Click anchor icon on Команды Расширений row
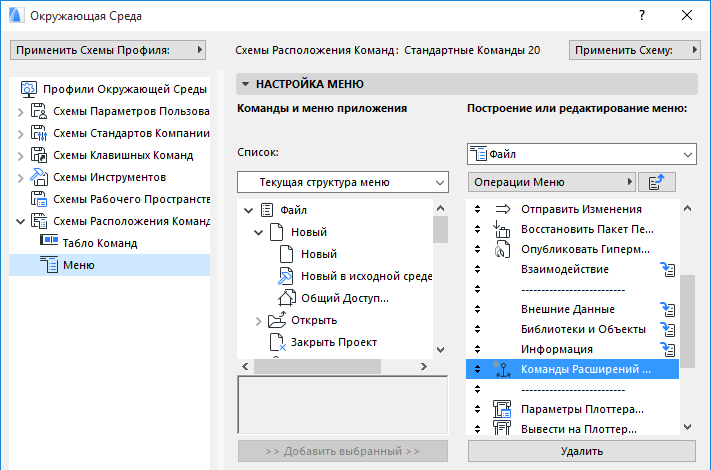The image size is (711, 470). click(x=501, y=369)
